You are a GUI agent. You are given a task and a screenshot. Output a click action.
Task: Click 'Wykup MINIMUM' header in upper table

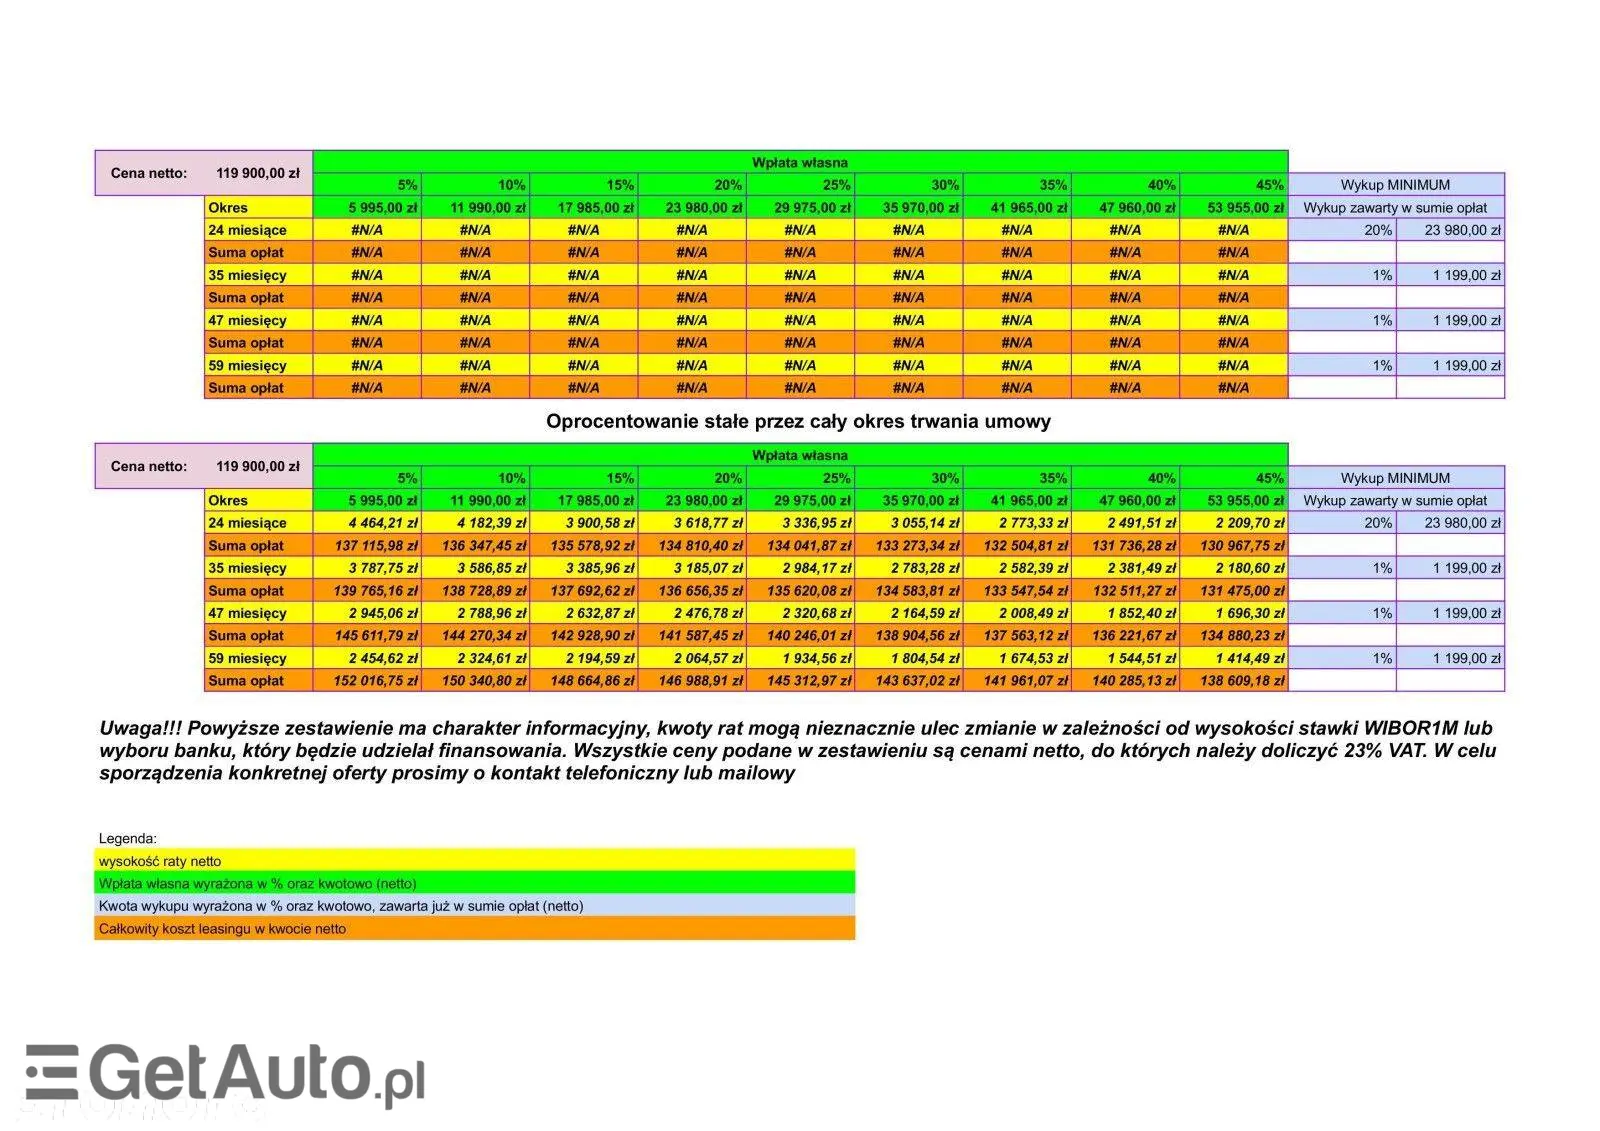pyautogui.click(x=1395, y=185)
